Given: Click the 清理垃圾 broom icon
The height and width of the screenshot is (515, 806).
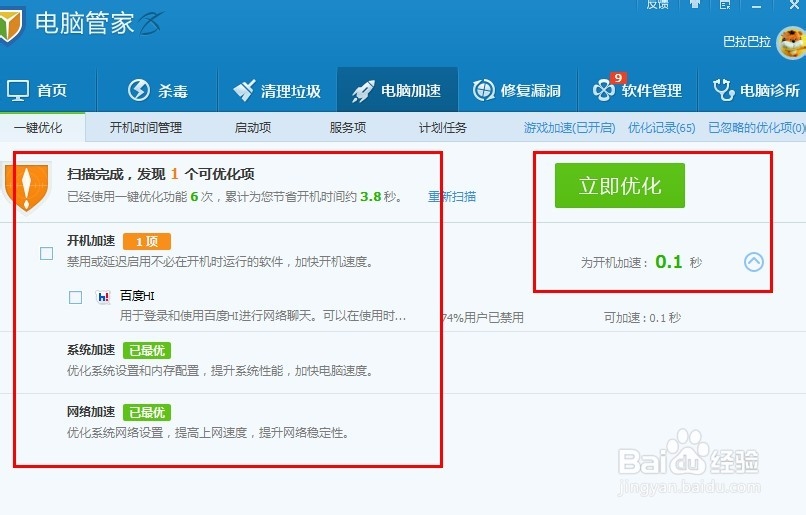Looking at the screenshot, I should (x=244, y=90).
